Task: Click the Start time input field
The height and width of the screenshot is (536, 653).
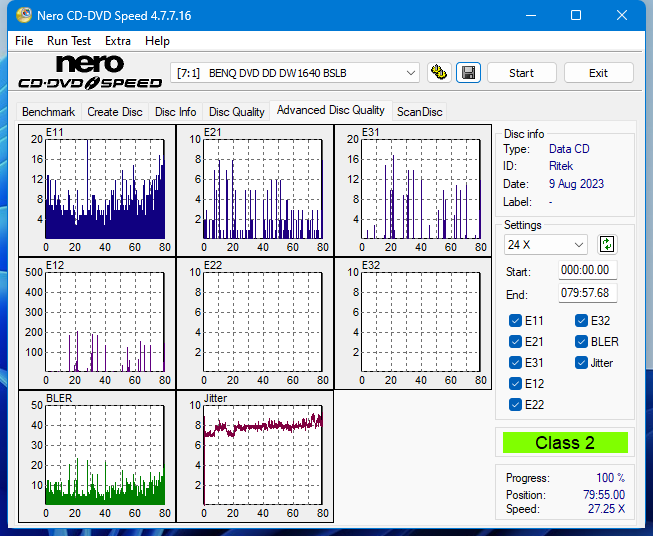Action: click(587, 270)
